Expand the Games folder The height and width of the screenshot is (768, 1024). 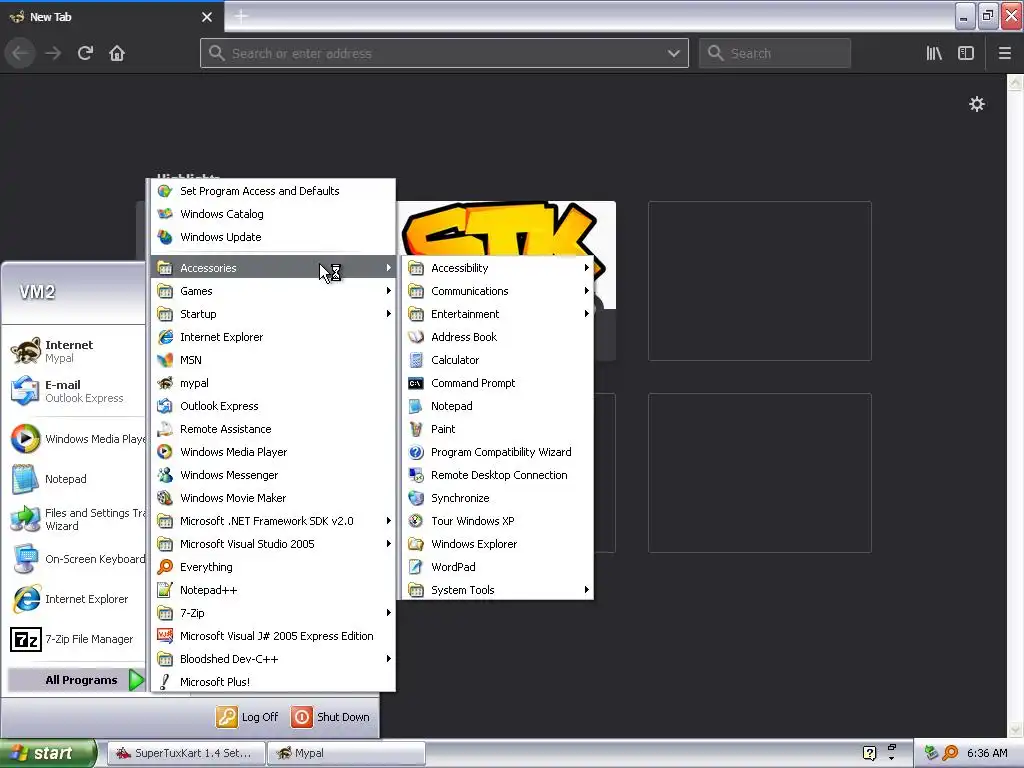pos(273,291)
